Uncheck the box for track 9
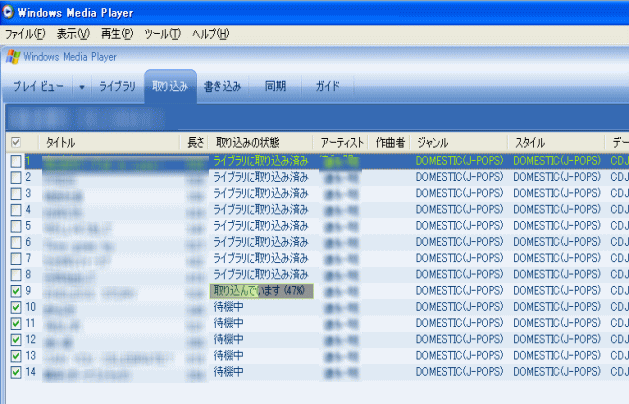629x404 pixels. click(x=16, y=291)
